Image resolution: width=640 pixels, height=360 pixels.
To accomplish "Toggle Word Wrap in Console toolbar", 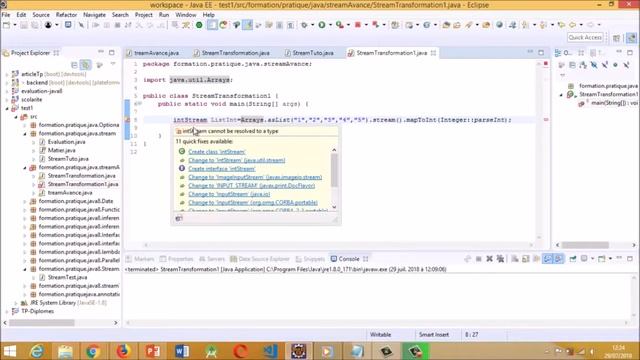I will click(x=536, y=259).
